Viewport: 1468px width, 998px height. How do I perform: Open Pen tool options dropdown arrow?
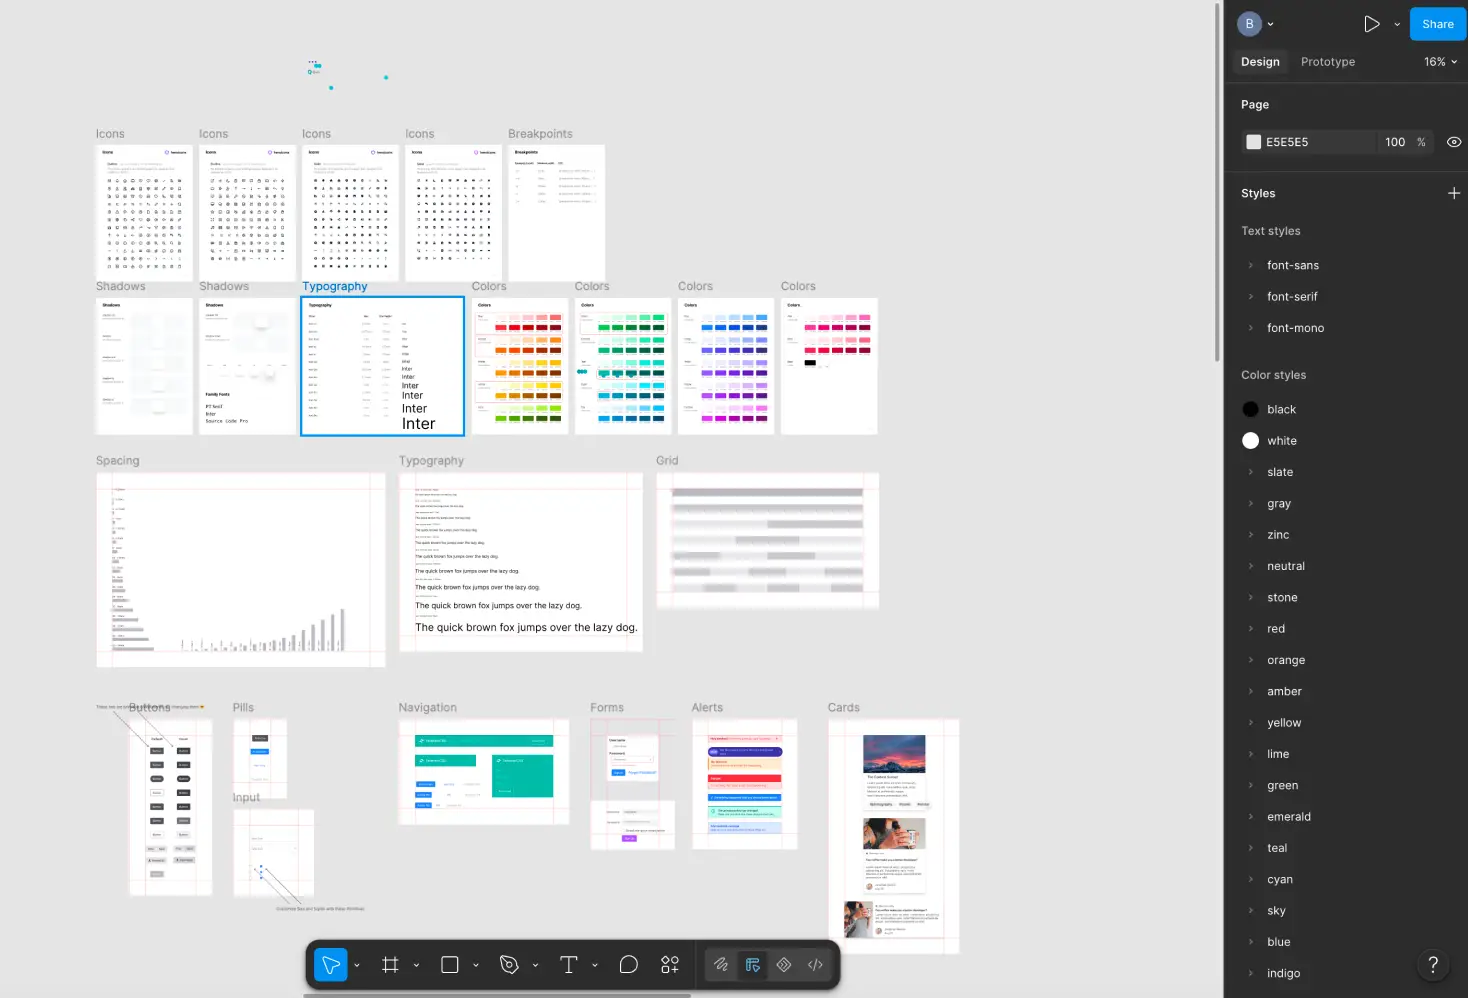tap(536, 965)
